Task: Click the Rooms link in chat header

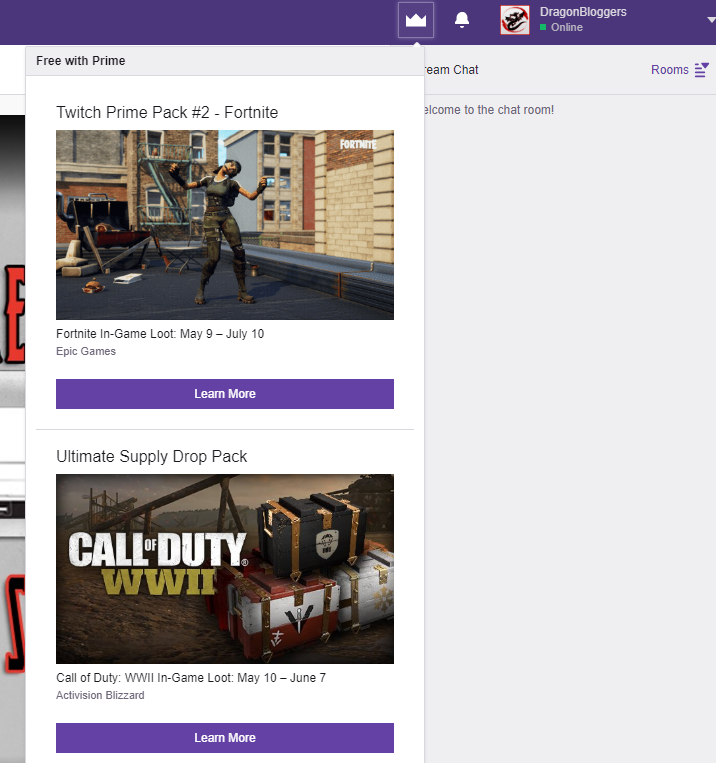Action: [x=670, y=70]
